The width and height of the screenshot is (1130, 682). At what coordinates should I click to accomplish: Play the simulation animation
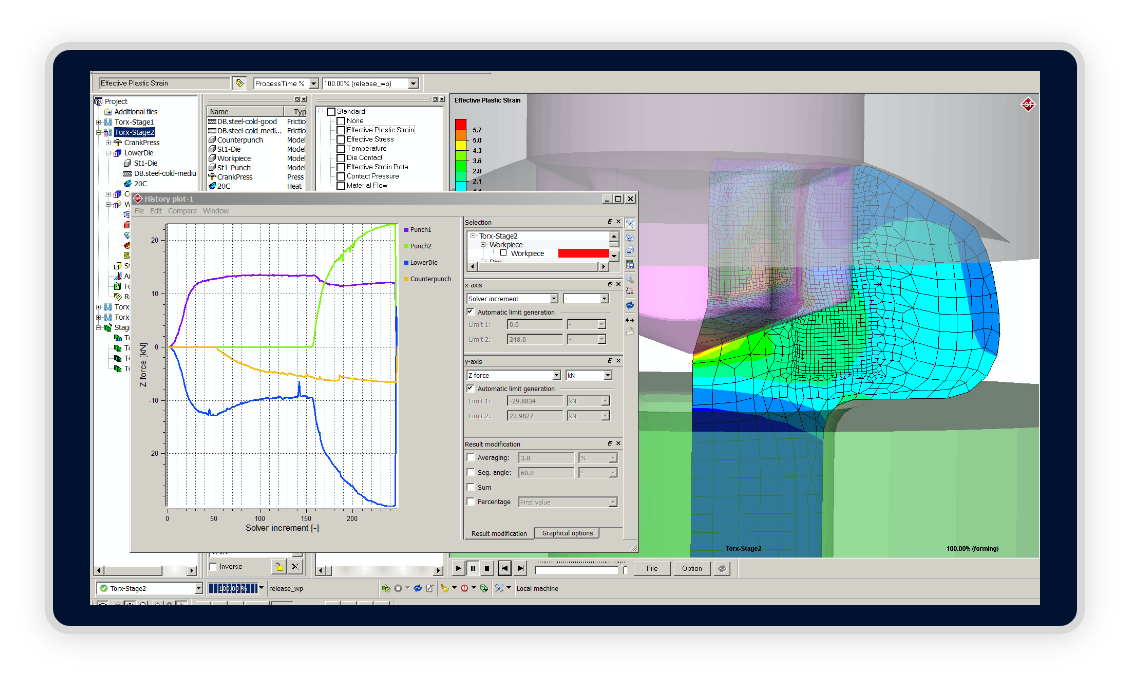(458, 569)
